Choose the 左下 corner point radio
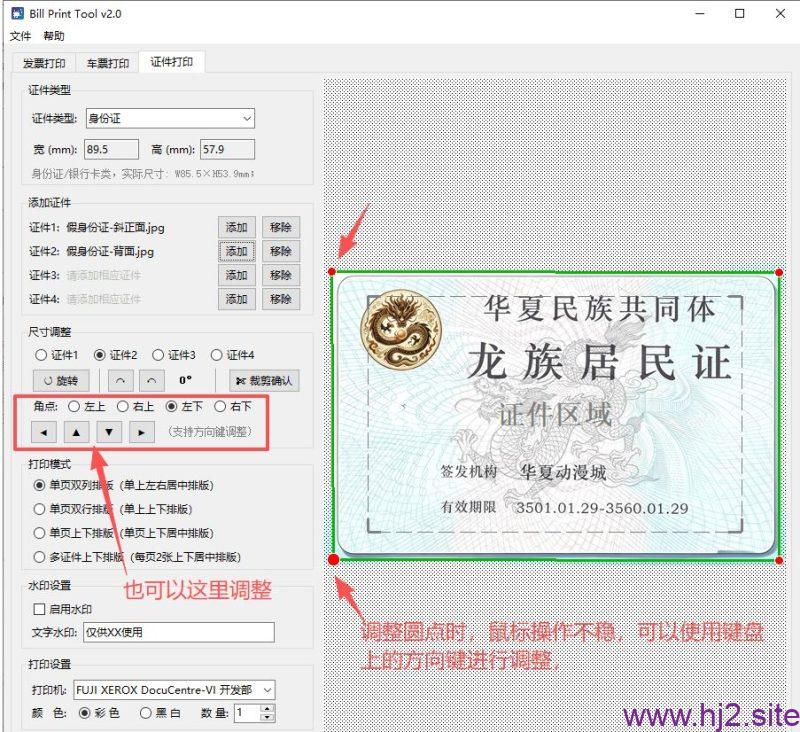This screenshot has width=800, height=732. [171, 407]
